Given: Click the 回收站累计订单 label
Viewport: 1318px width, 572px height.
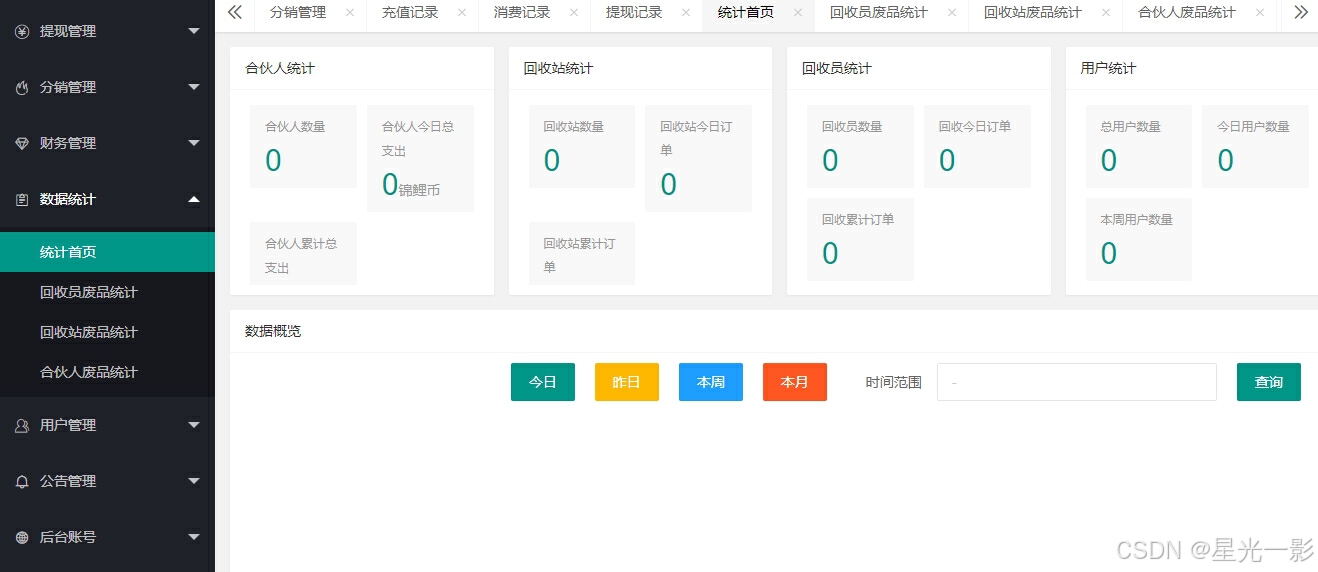Looking at the screenshot, I should pos(579,255).
